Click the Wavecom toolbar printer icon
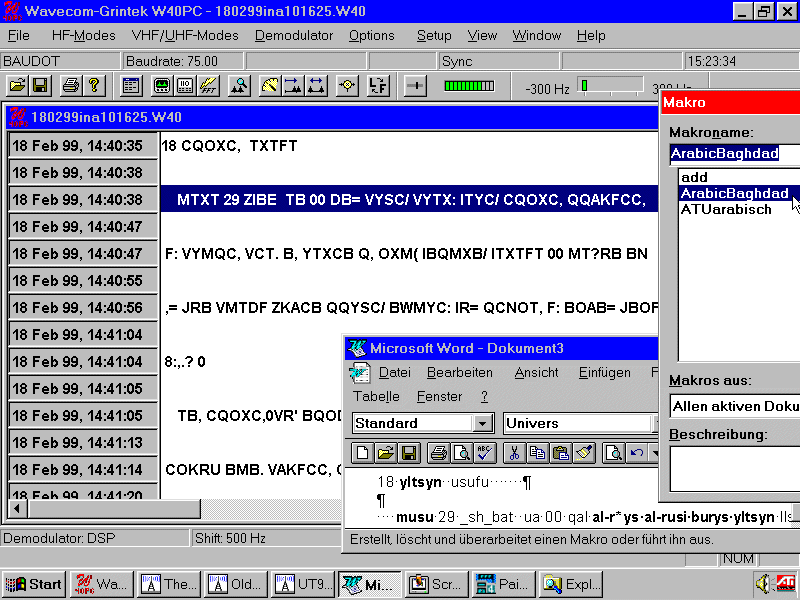 click(x=69, y=87)
